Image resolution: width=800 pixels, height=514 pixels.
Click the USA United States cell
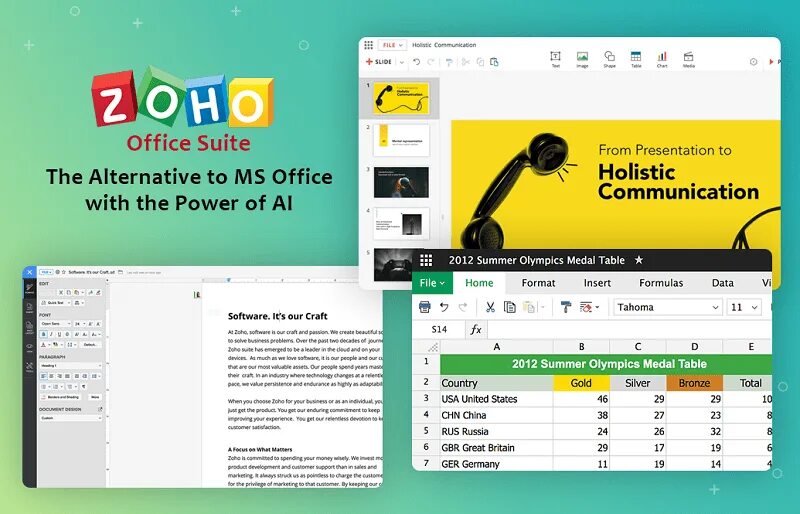click(496, 399)
